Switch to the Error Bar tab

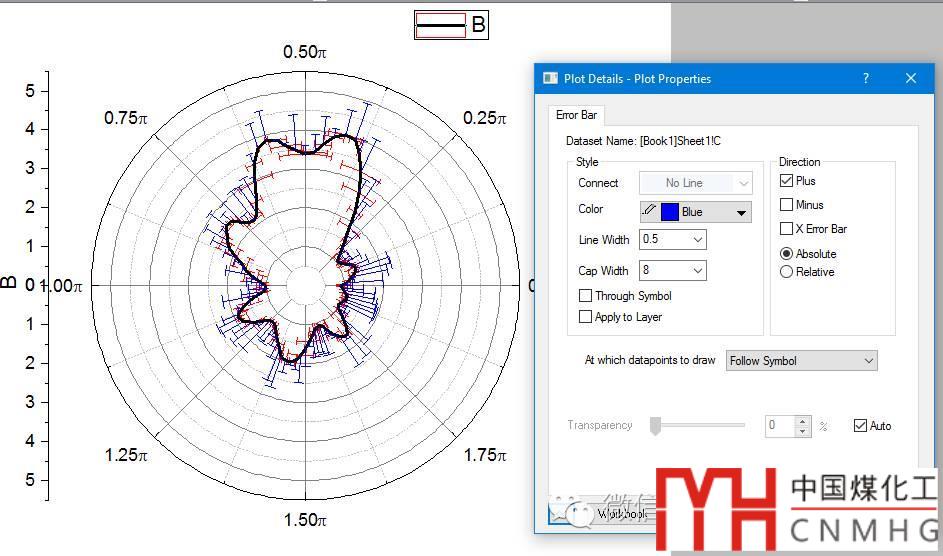tap(576, 116)
